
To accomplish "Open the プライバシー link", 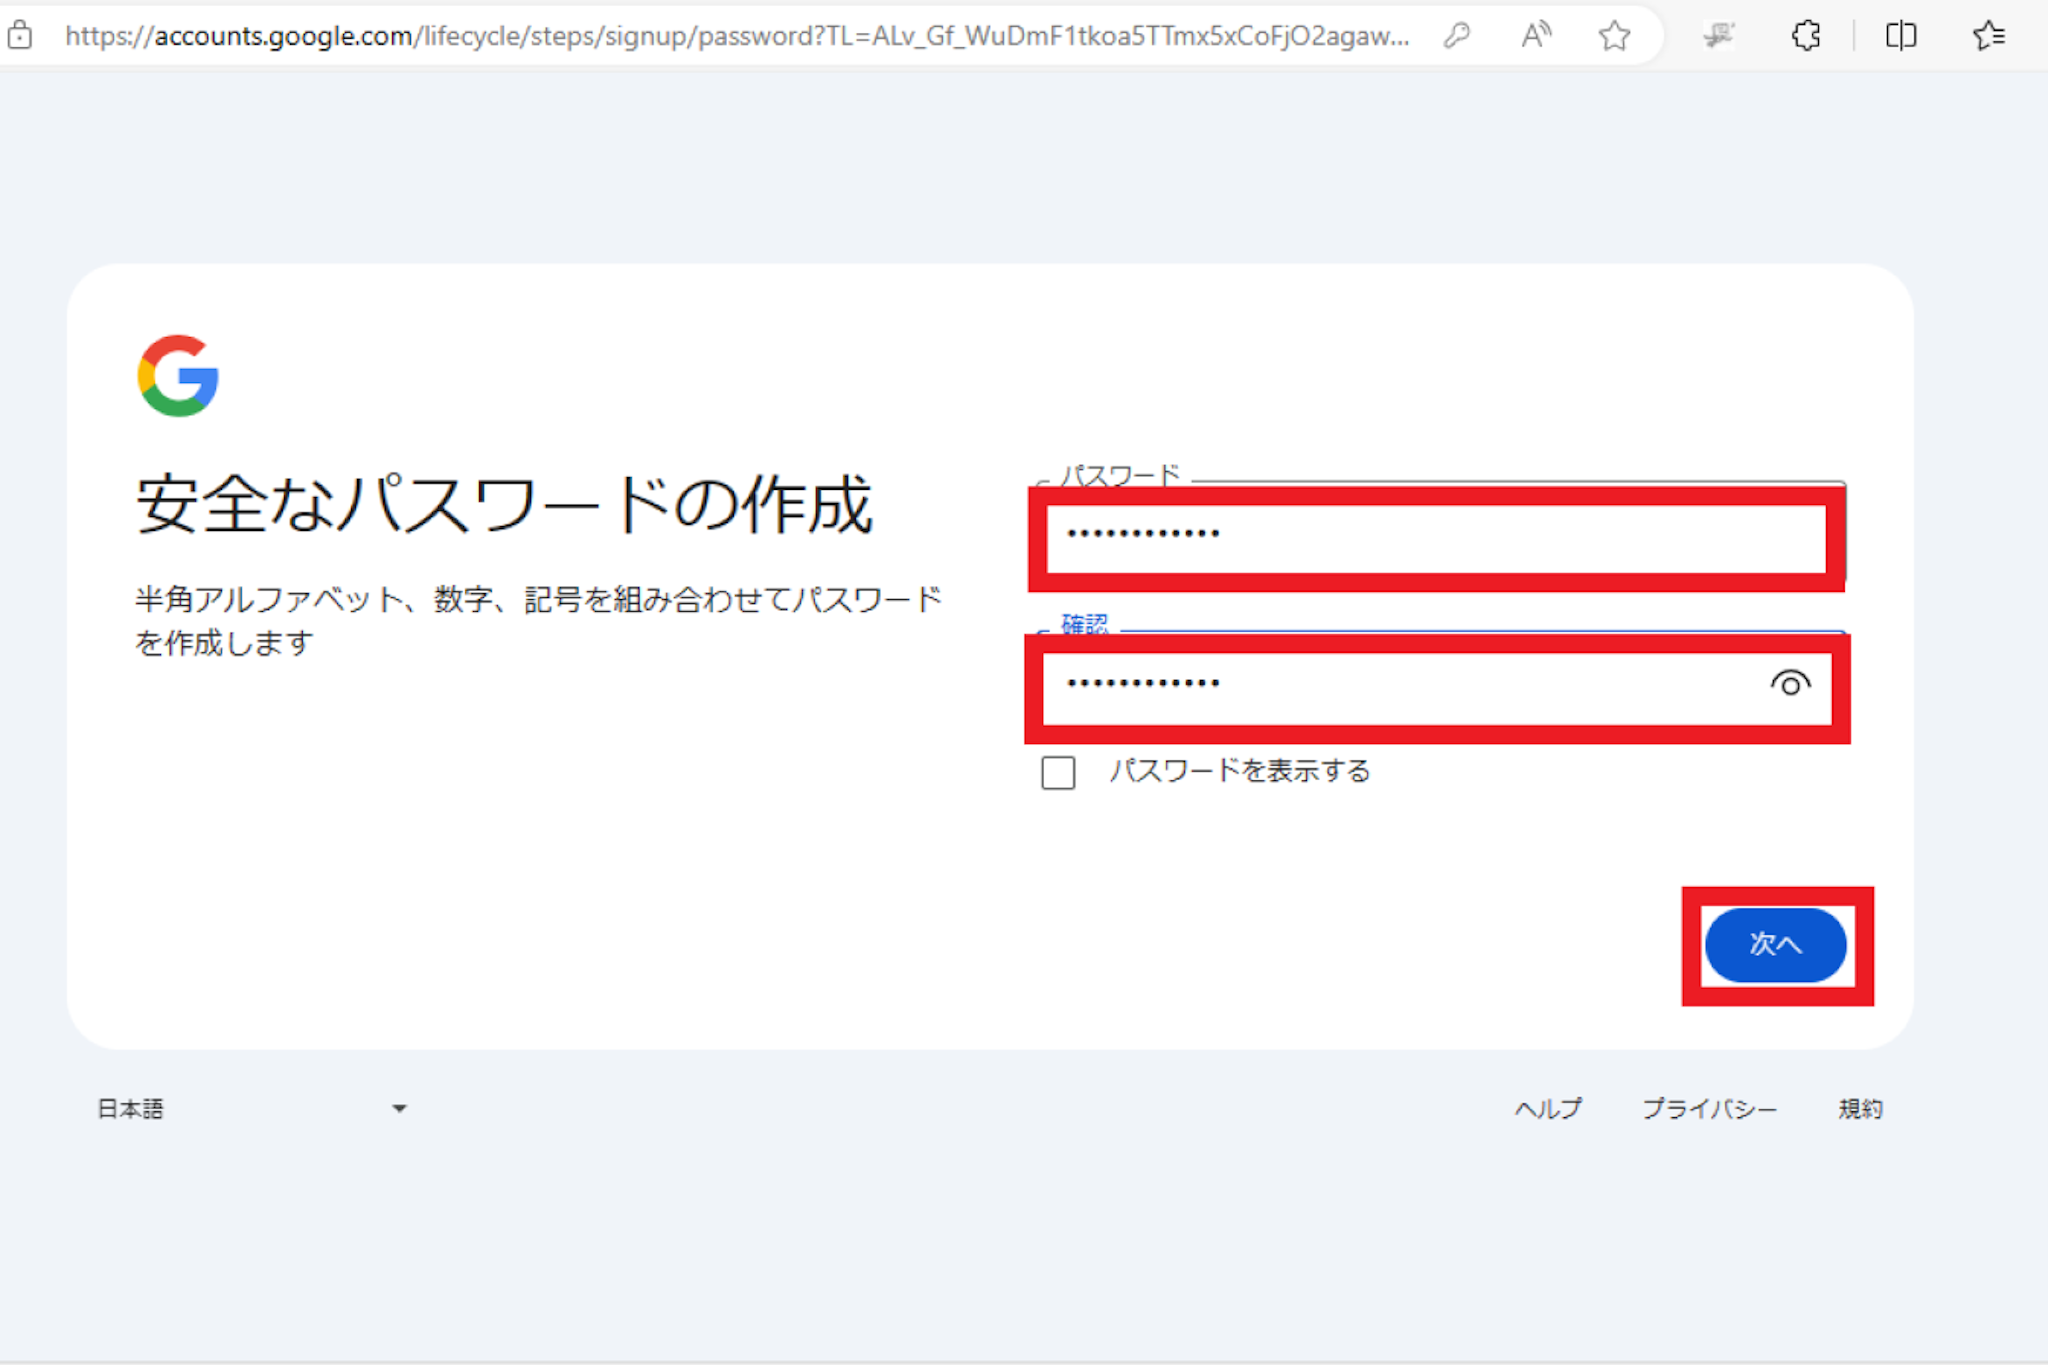I will (1709, 1108).
